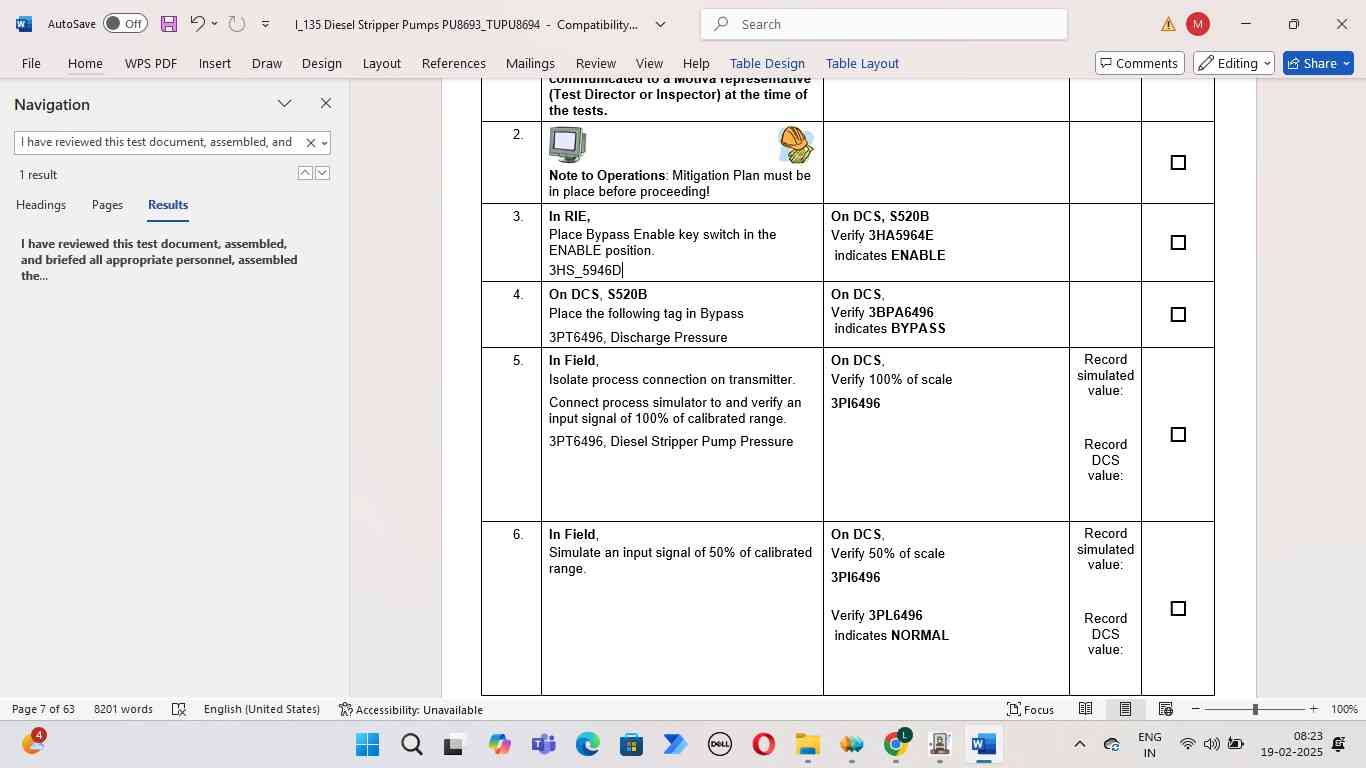Tick the step 4 checkbox
Screen dimensions: 1366x768
1178,314
